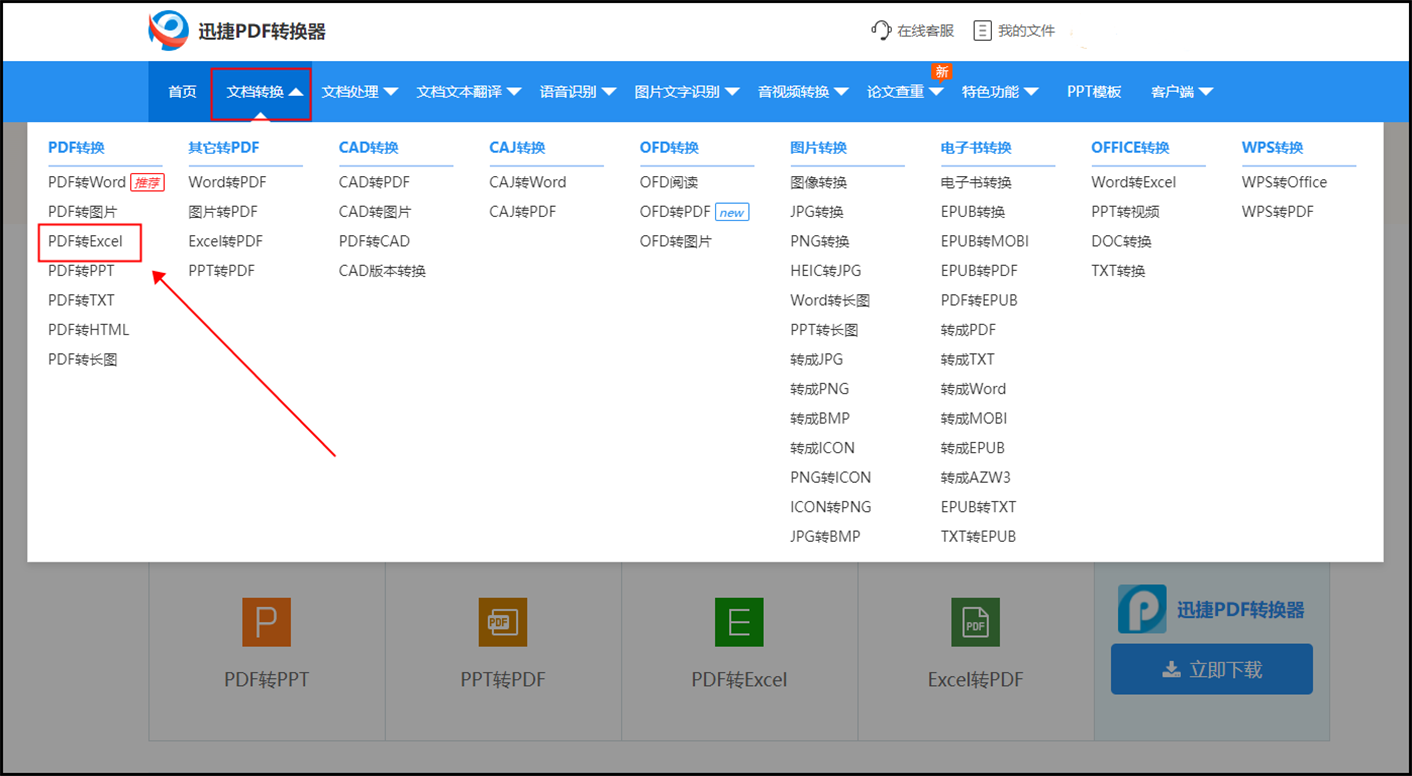Open EPUB转MOBI link
Image resolution: width=1412 pixels, height=776 pixels.
(x=984, y=241)
